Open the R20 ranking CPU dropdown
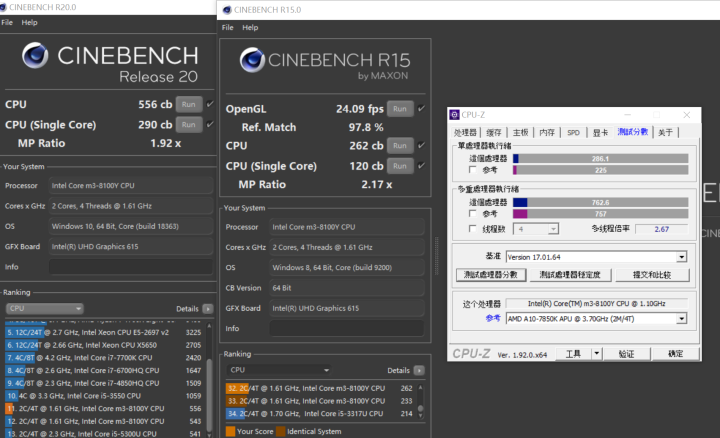The width and height of the screenshot is (720, 438). [45, 309]
